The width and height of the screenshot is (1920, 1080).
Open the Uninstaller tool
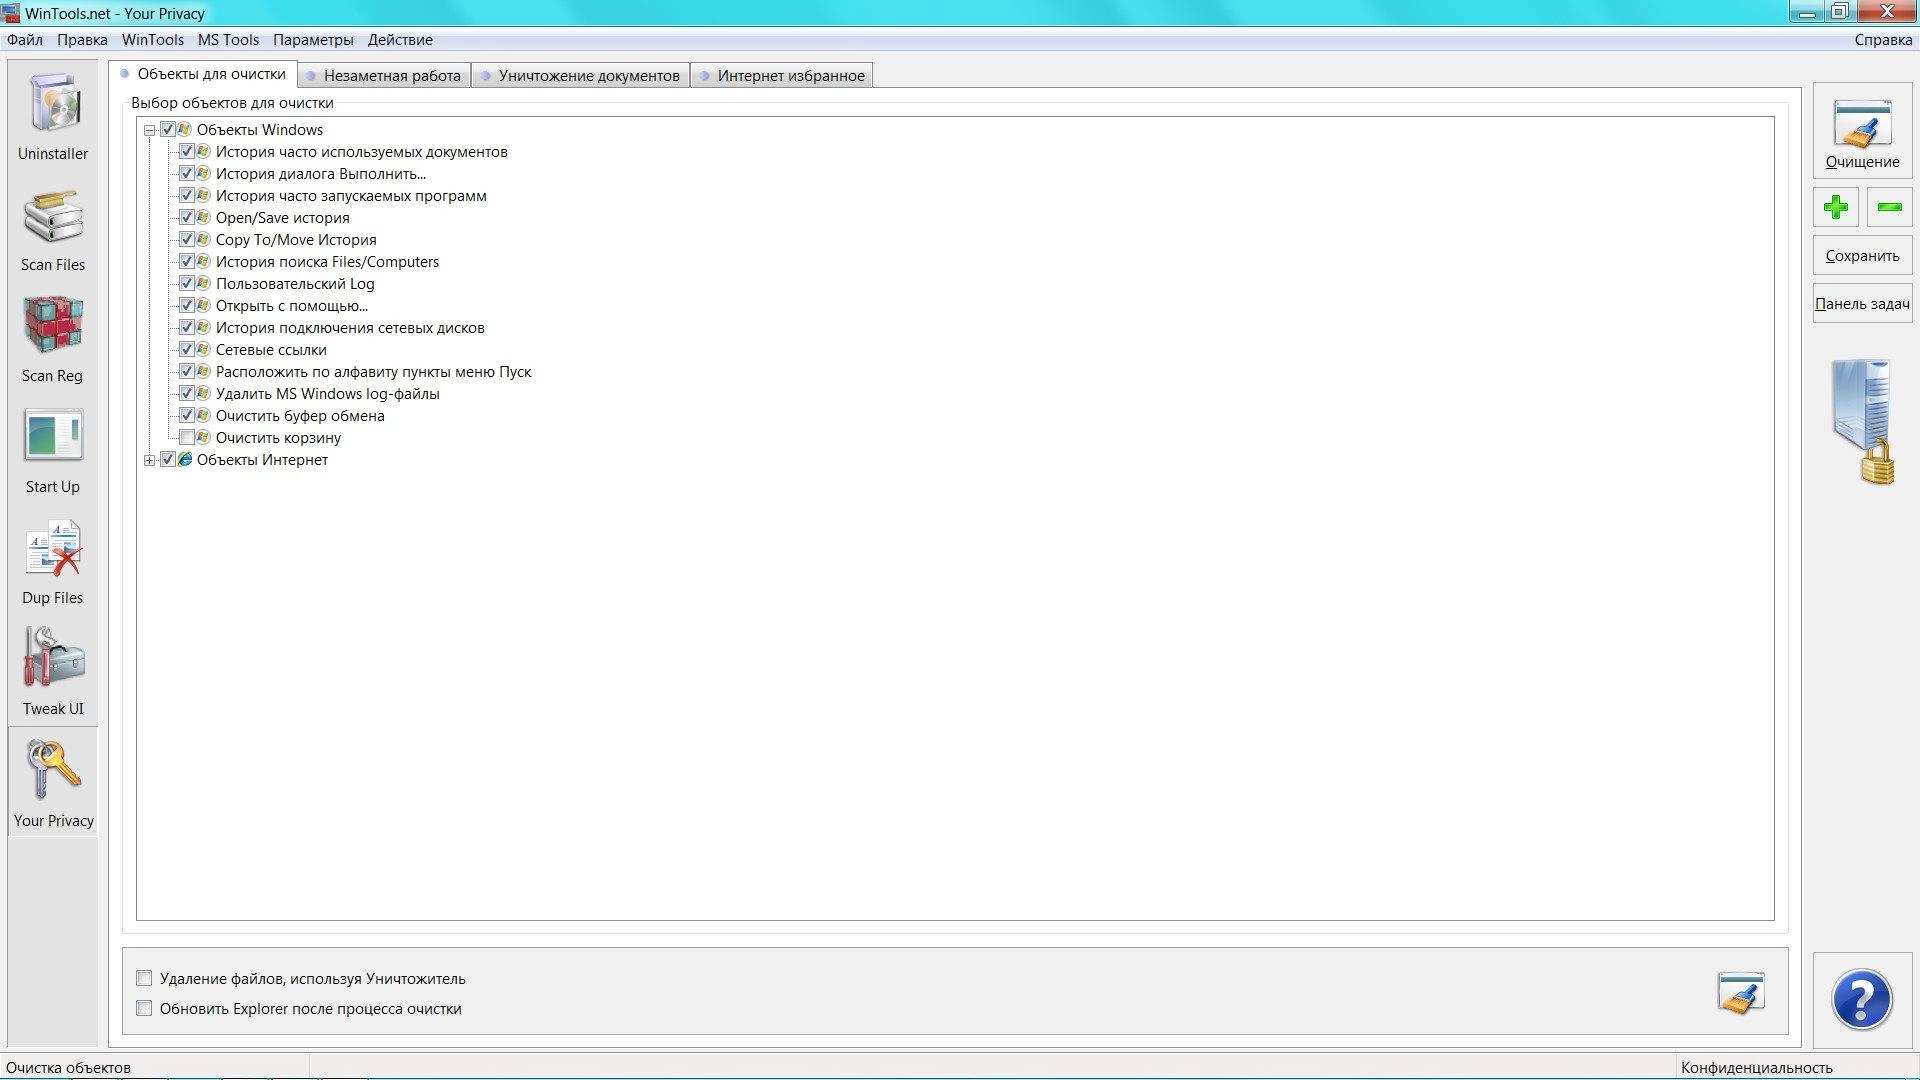[53, 114]
